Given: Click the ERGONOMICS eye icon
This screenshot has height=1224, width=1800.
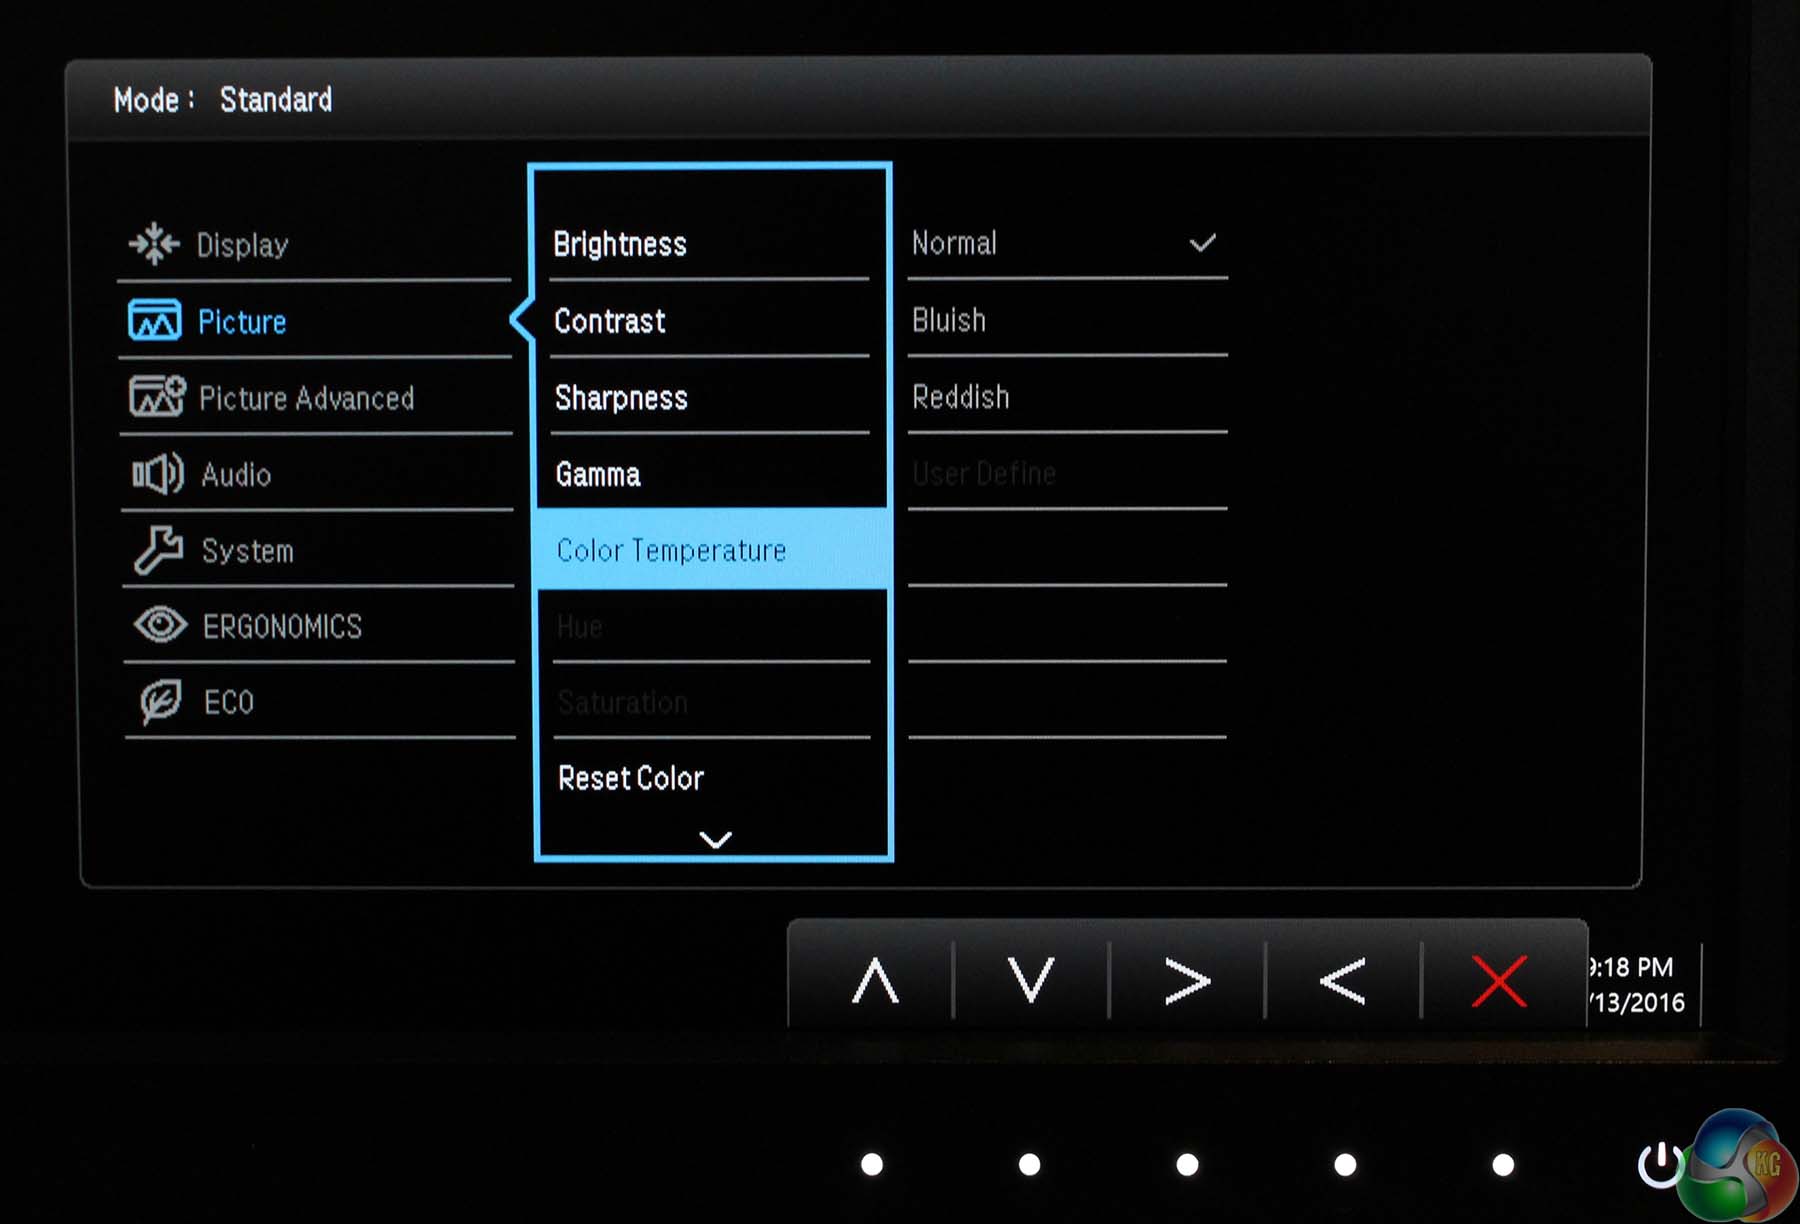Looking at the screenshot, I should pos(160,625).
